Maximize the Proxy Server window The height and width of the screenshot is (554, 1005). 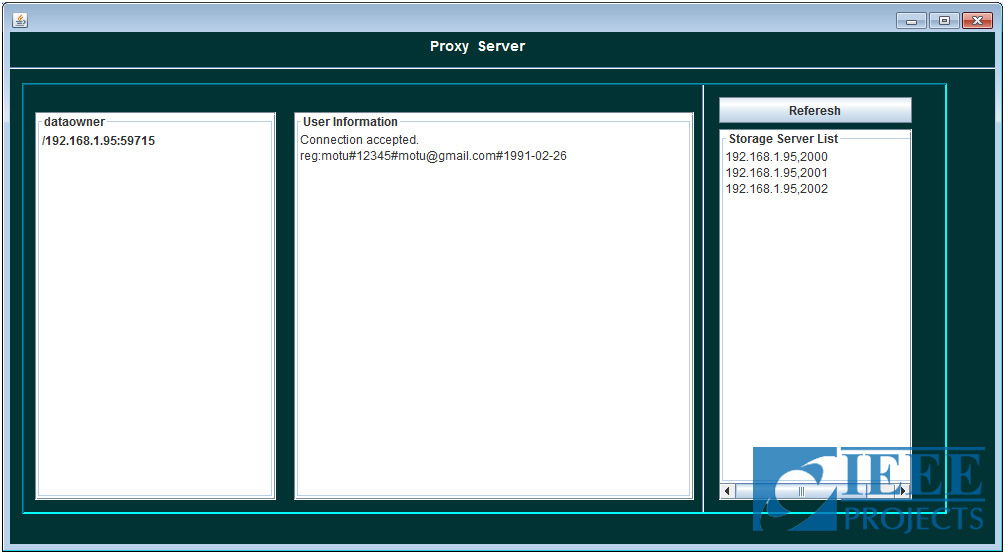click(944, 21)
